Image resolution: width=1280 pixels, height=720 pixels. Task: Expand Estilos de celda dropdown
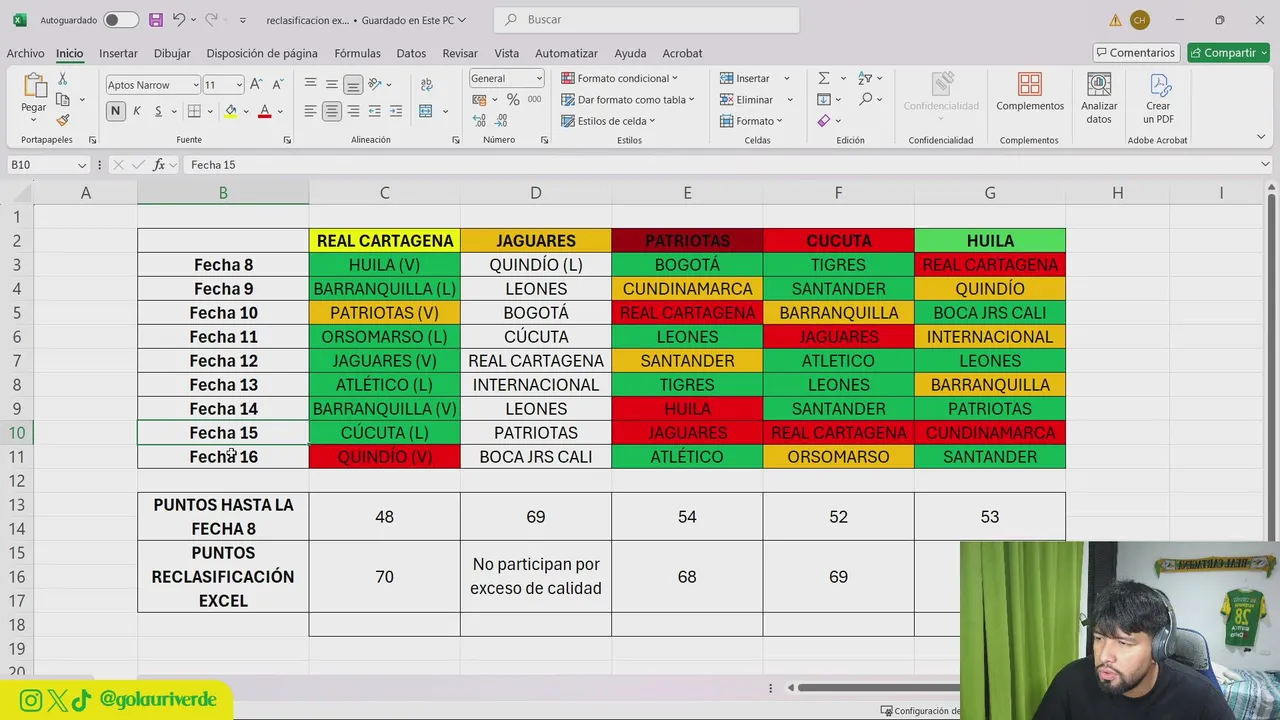click(x=652, y=121)
